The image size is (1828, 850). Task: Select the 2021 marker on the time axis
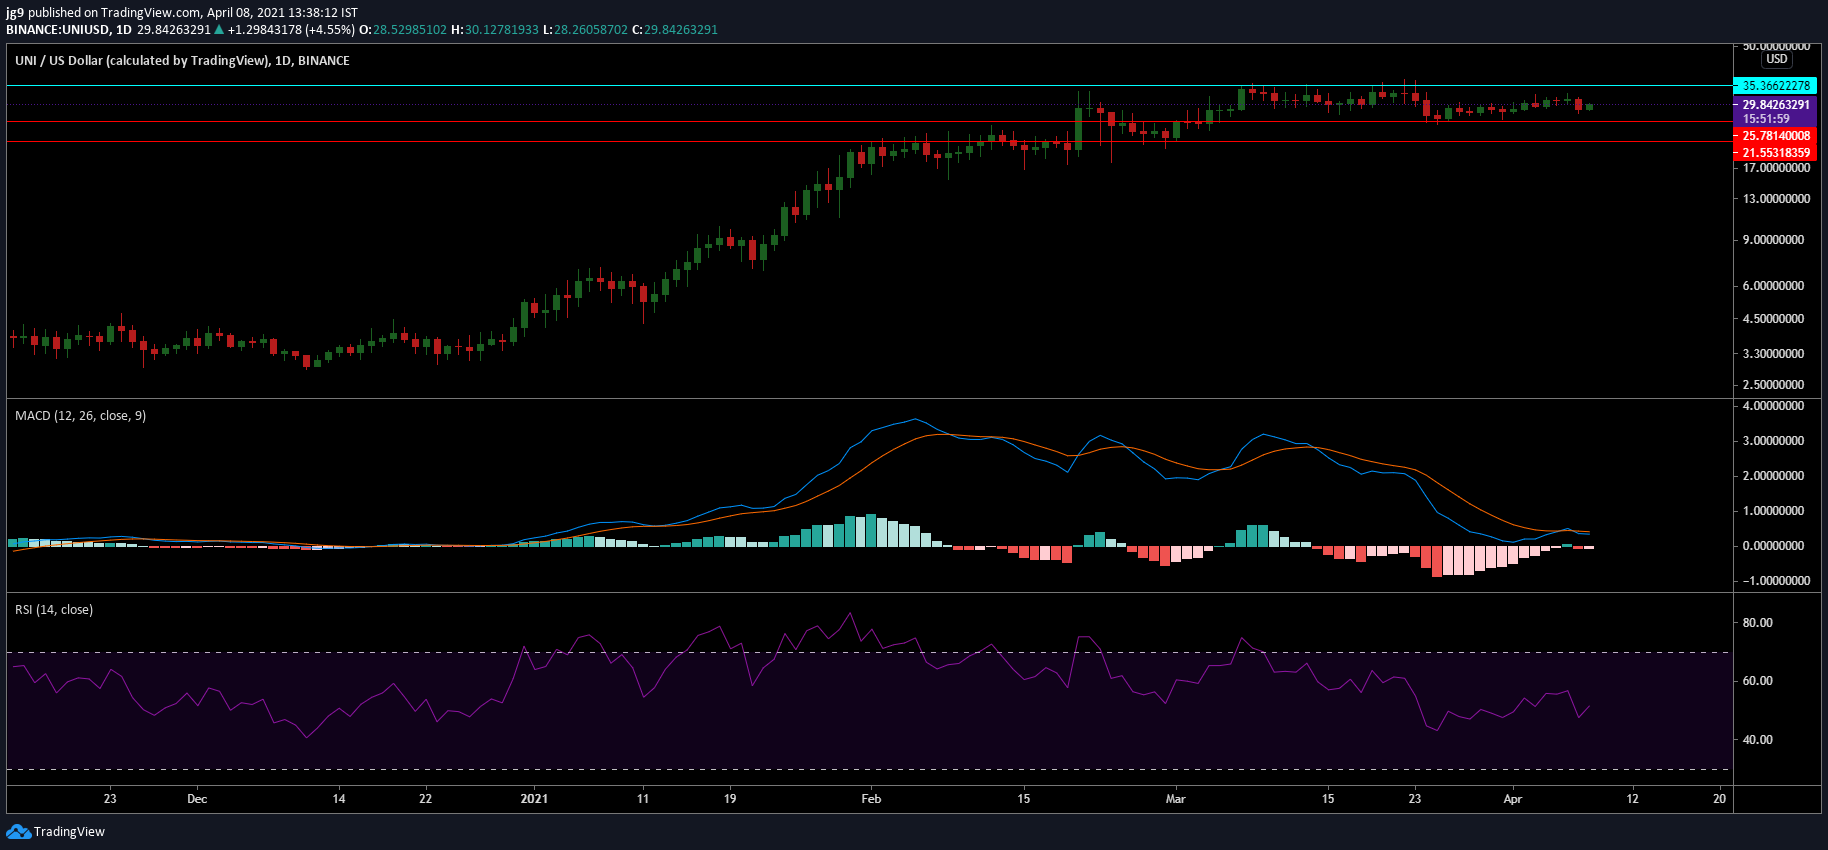[x=534, y=798]
